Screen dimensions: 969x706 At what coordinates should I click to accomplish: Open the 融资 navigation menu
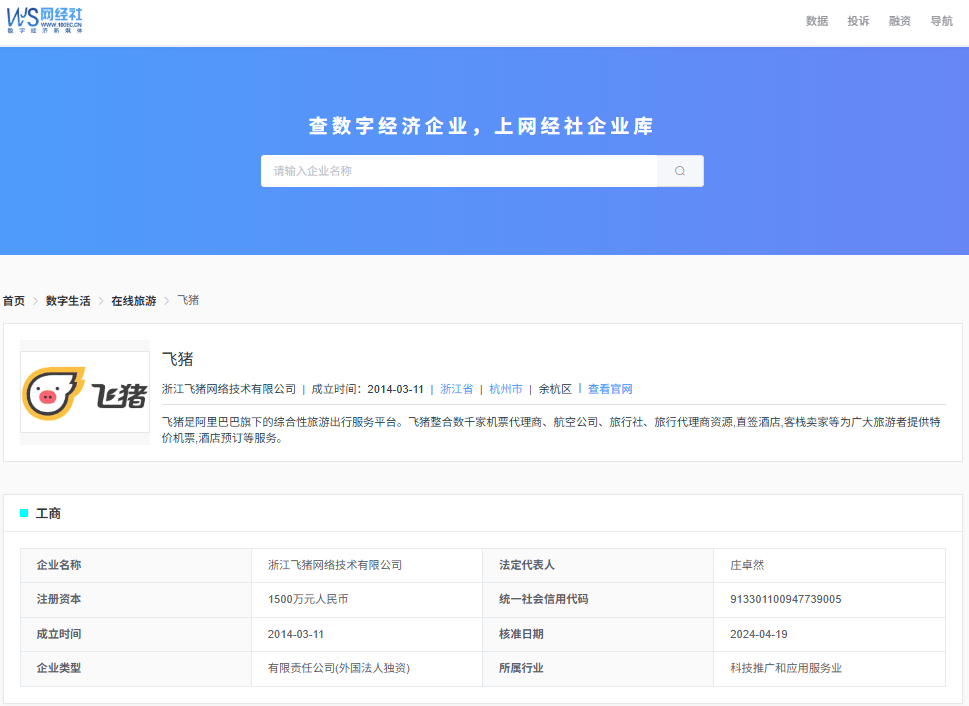[899, 21]
